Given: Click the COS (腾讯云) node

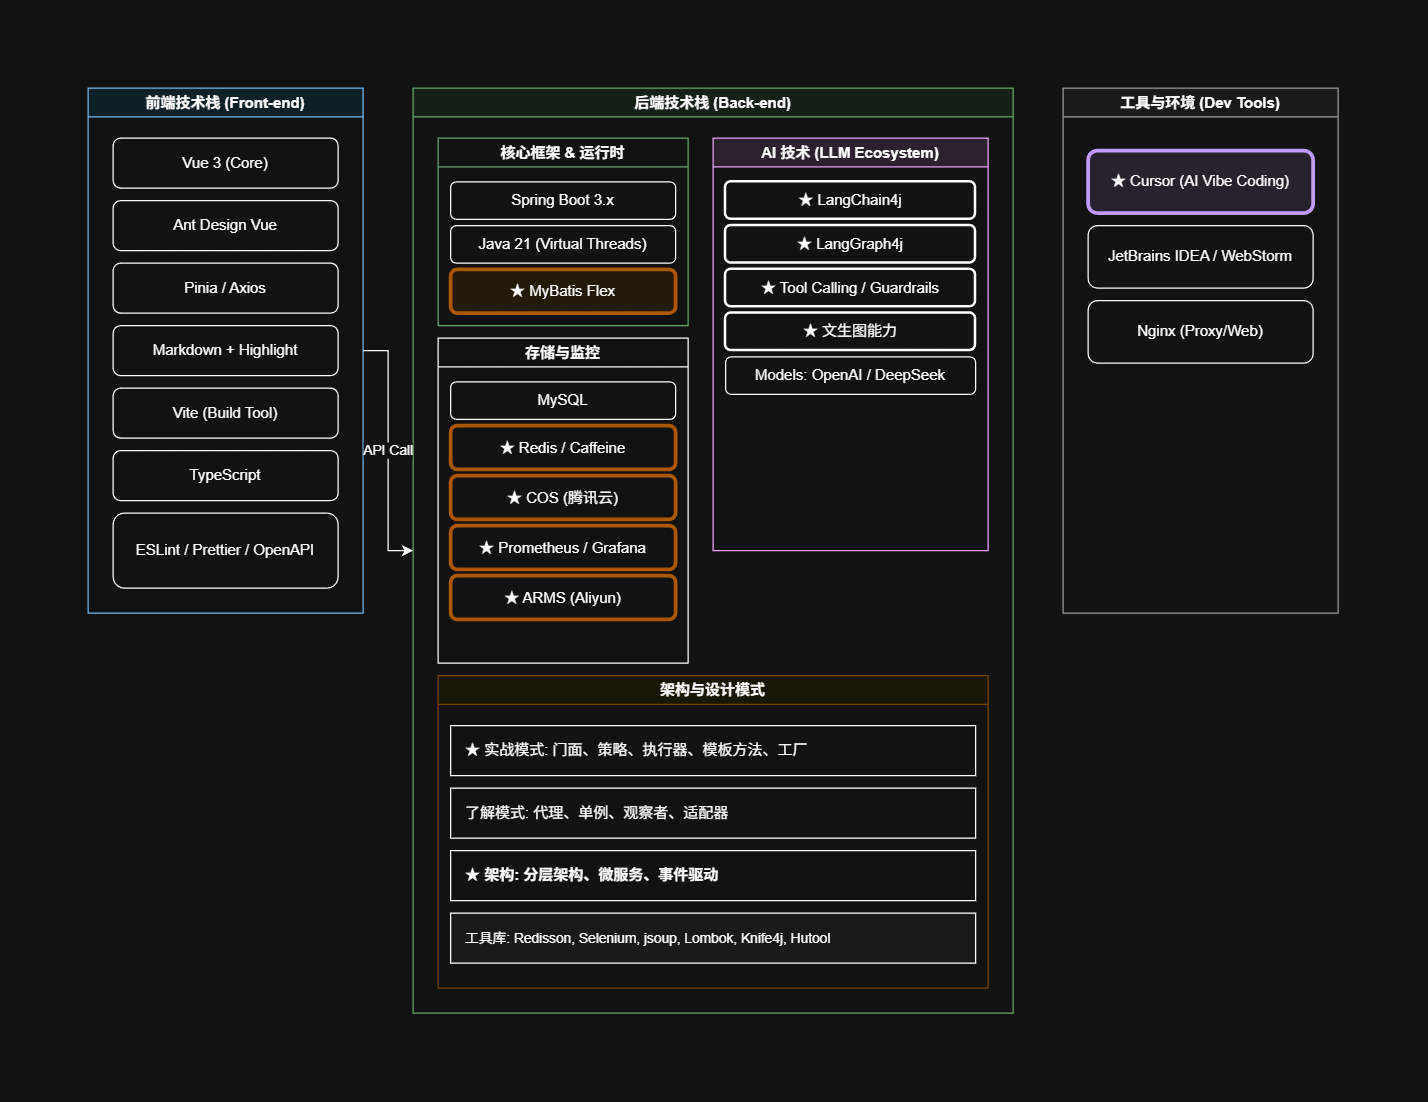Looking at the screenshot, I should (563, 498).
